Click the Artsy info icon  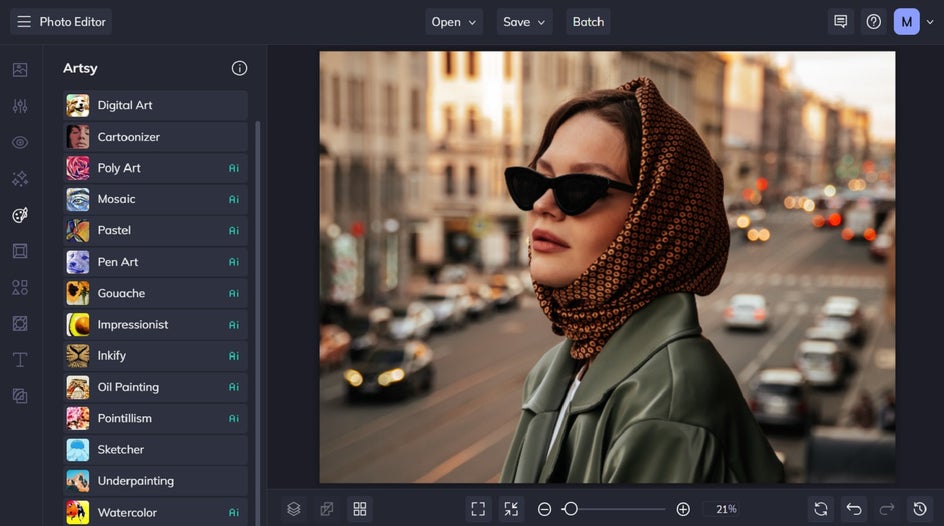coord(239,68)
